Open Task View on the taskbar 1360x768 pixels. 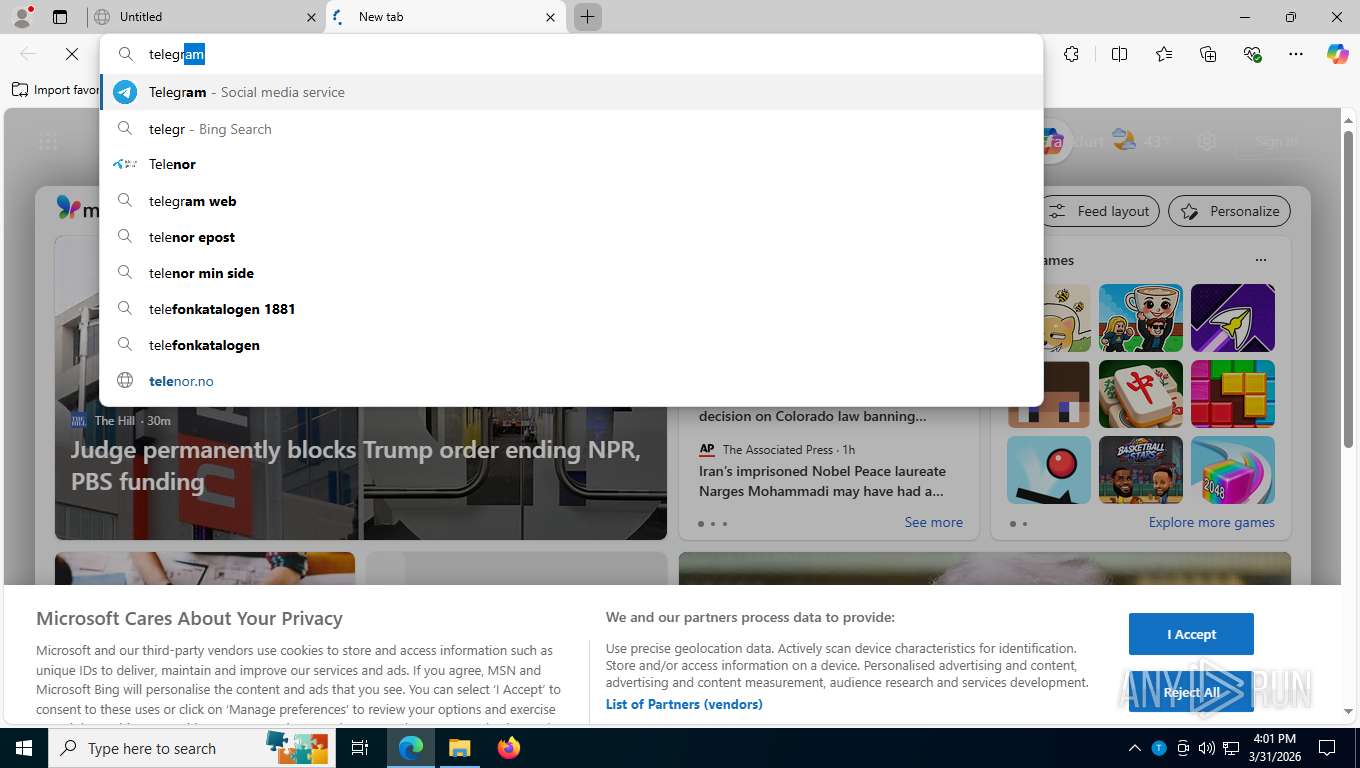click(360, 748)
